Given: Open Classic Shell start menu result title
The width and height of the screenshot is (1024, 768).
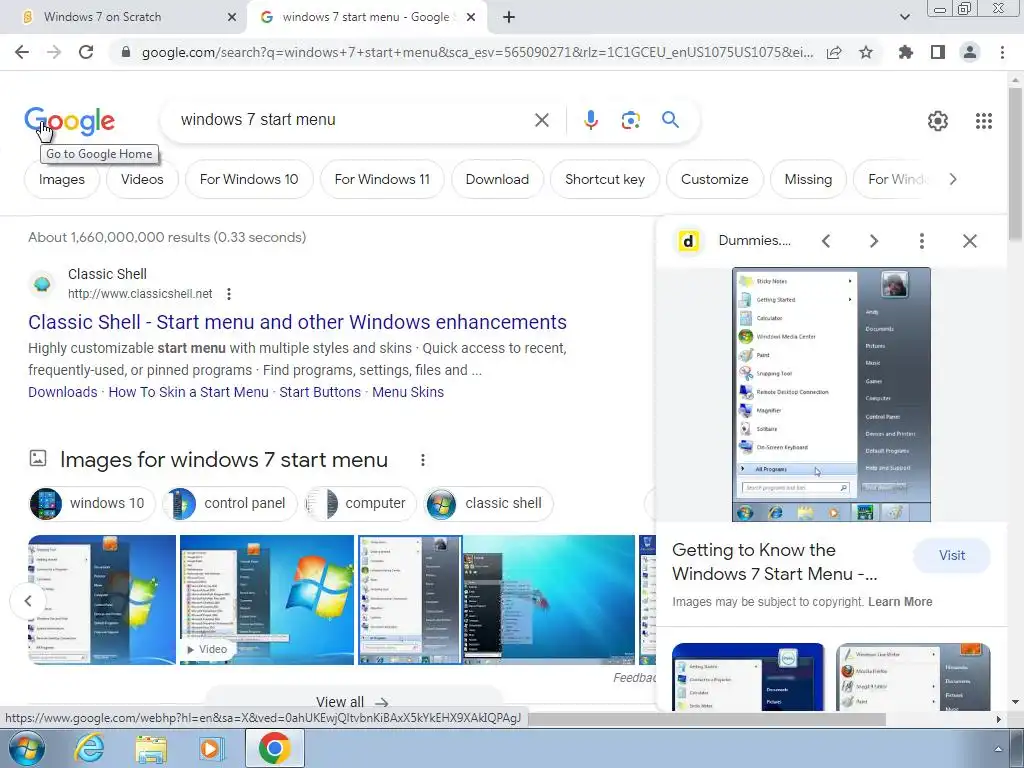Looking at the screenshot, I should click(297, 322).
